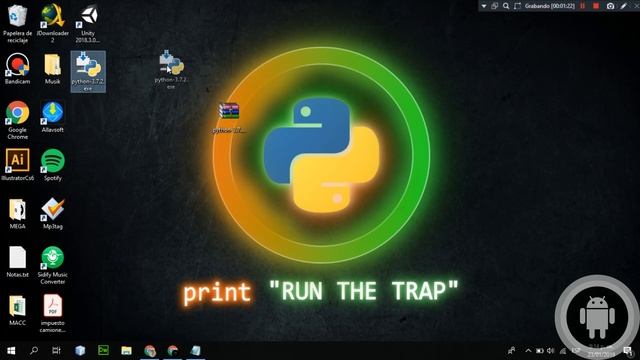Select the Mp3tag desktop shortcut
The image size is (640, 360).
[52, 213]
